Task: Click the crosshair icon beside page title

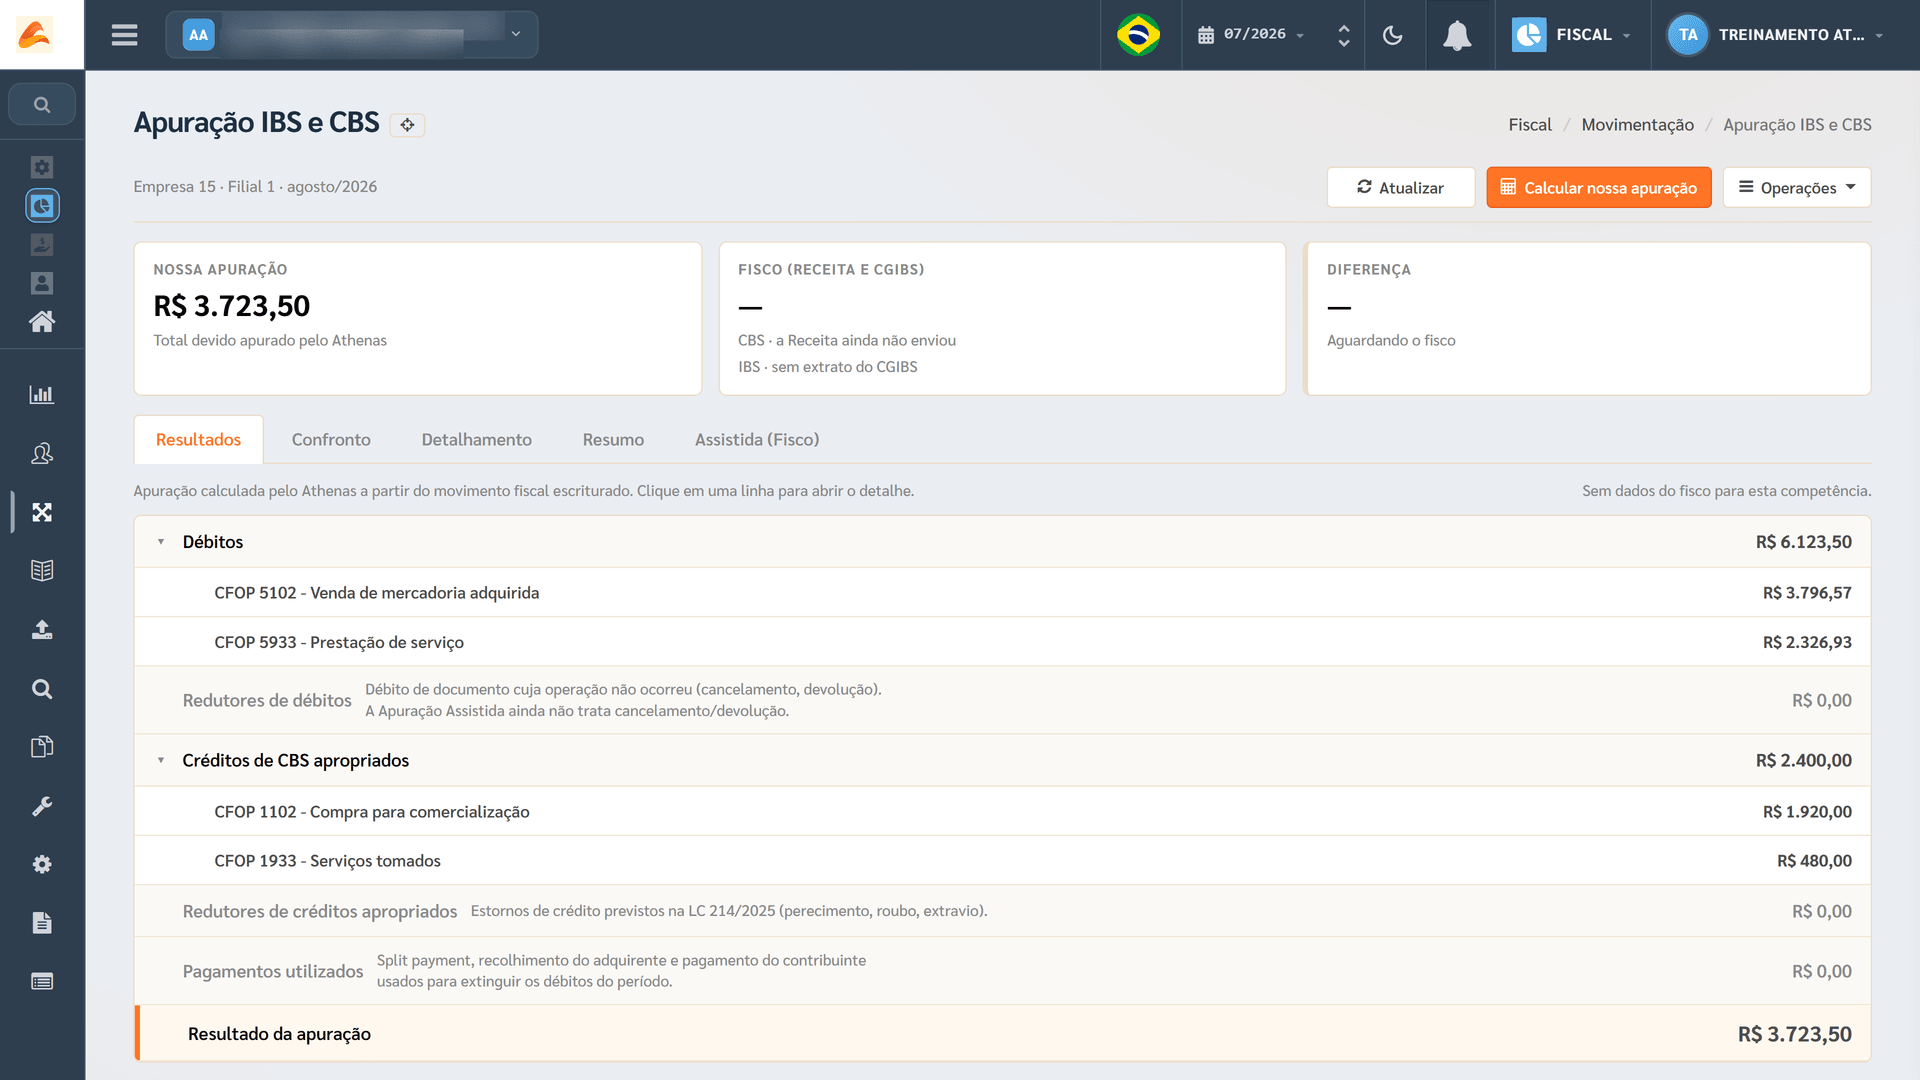Action: 407,125
